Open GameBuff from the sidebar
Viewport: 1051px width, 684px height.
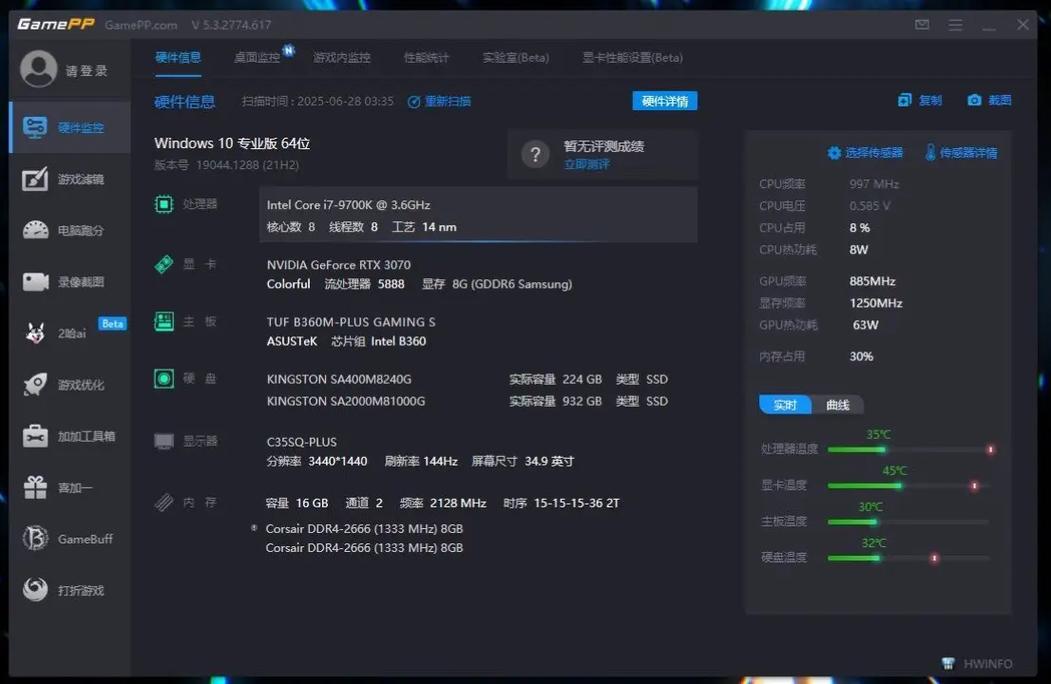coord(36,539)
